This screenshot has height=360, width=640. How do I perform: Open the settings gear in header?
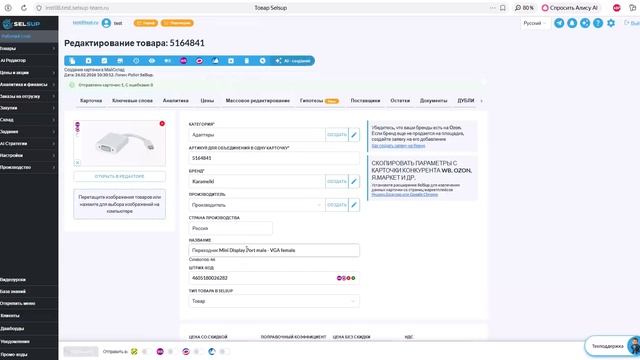[611, 23]
